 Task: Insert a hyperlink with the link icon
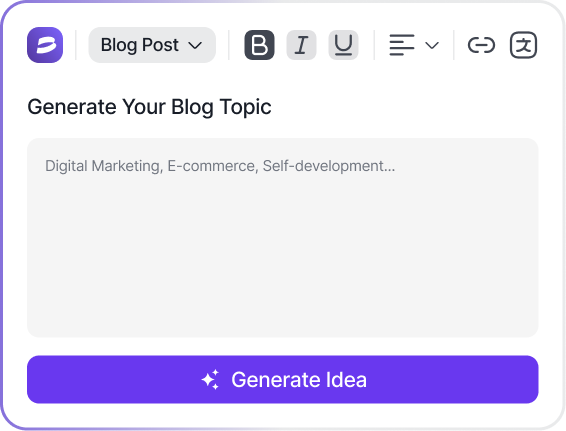(x=481, y=45)
